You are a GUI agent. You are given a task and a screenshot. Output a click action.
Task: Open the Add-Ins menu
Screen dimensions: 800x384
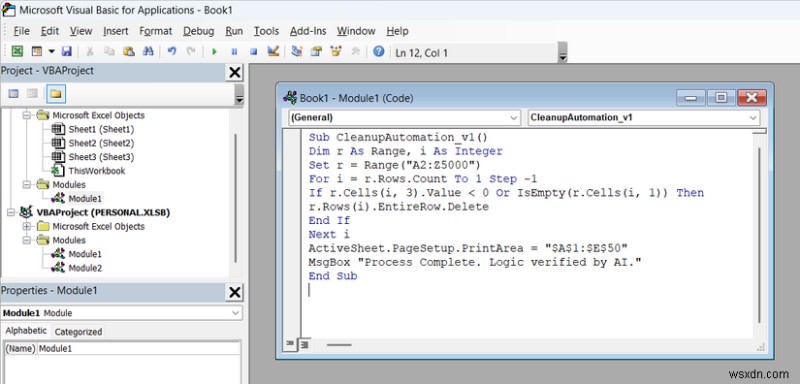[x=308, y=31]
